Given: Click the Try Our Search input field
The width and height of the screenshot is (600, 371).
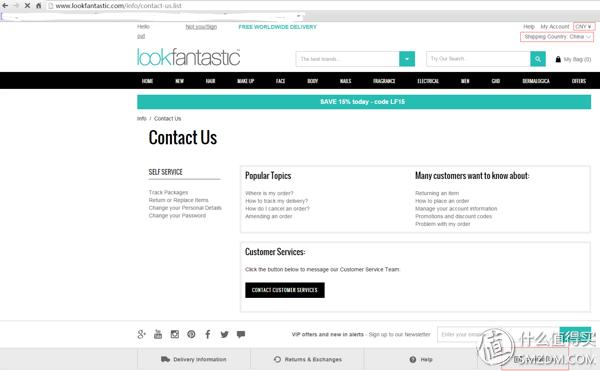Looking at the screenshot, I should tap(478, 59).
